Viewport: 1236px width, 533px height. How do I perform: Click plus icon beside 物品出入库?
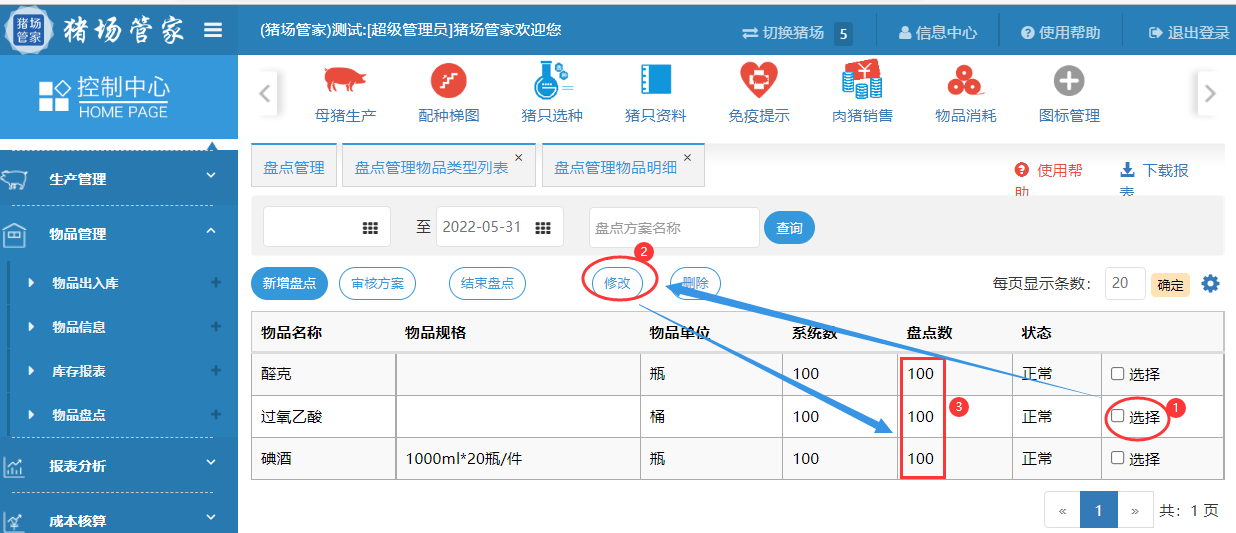point(216,283)
